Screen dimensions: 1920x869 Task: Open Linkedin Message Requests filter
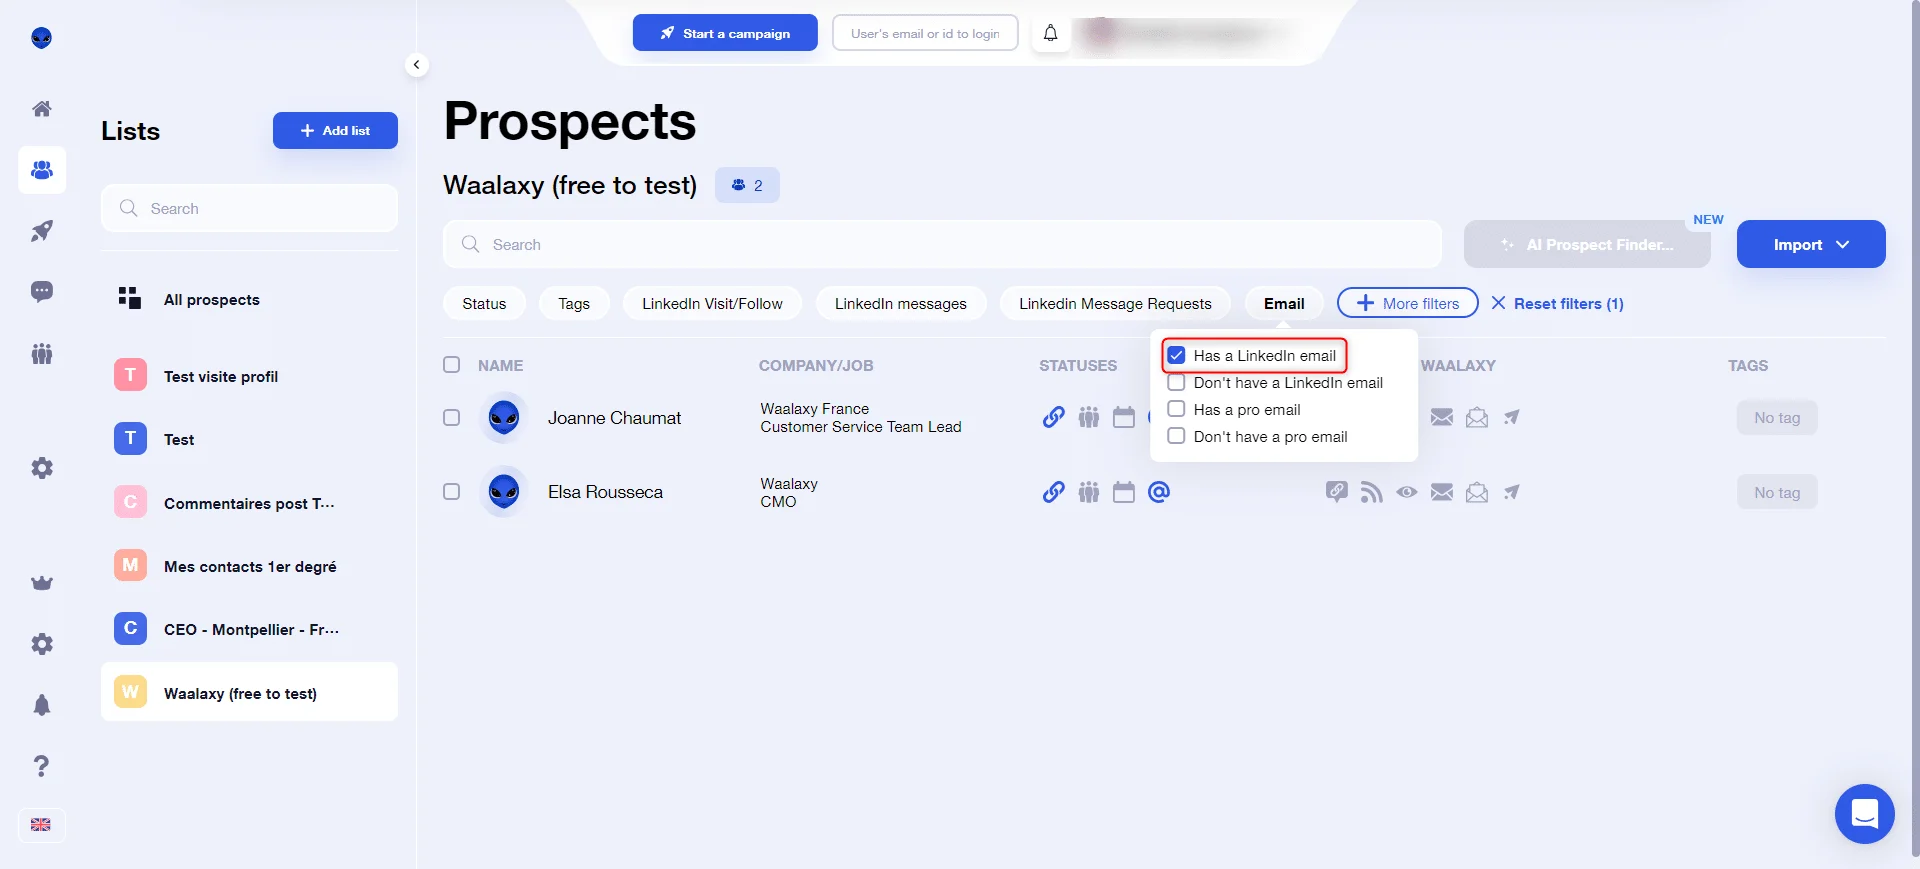point(1115,303)
